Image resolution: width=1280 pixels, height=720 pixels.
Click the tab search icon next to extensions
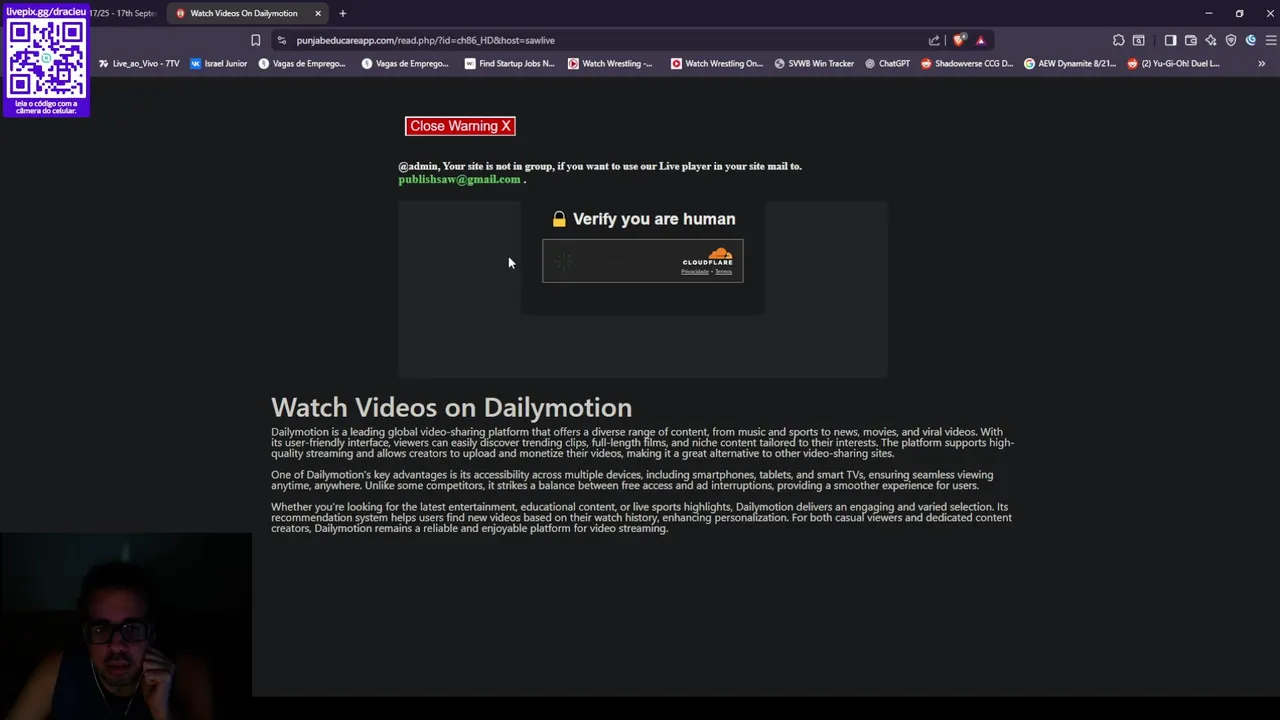(1138, 40)
